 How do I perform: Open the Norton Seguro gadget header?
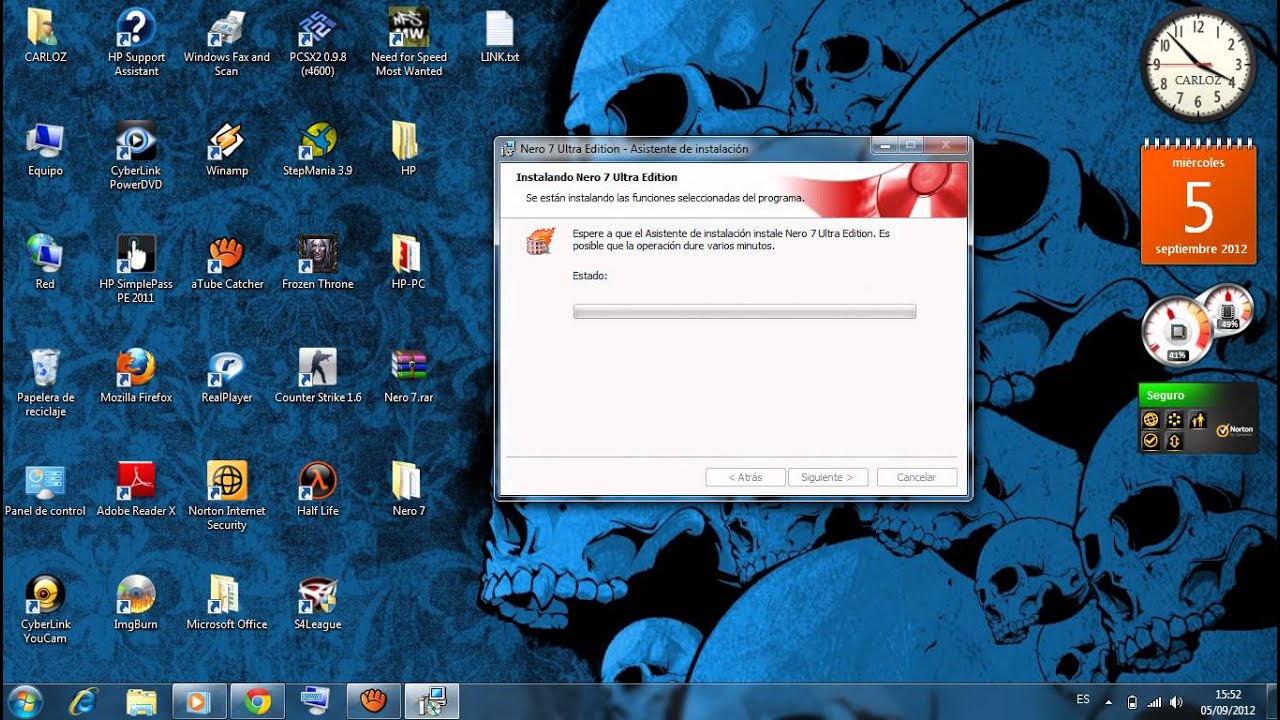(x=1198, y=395)
